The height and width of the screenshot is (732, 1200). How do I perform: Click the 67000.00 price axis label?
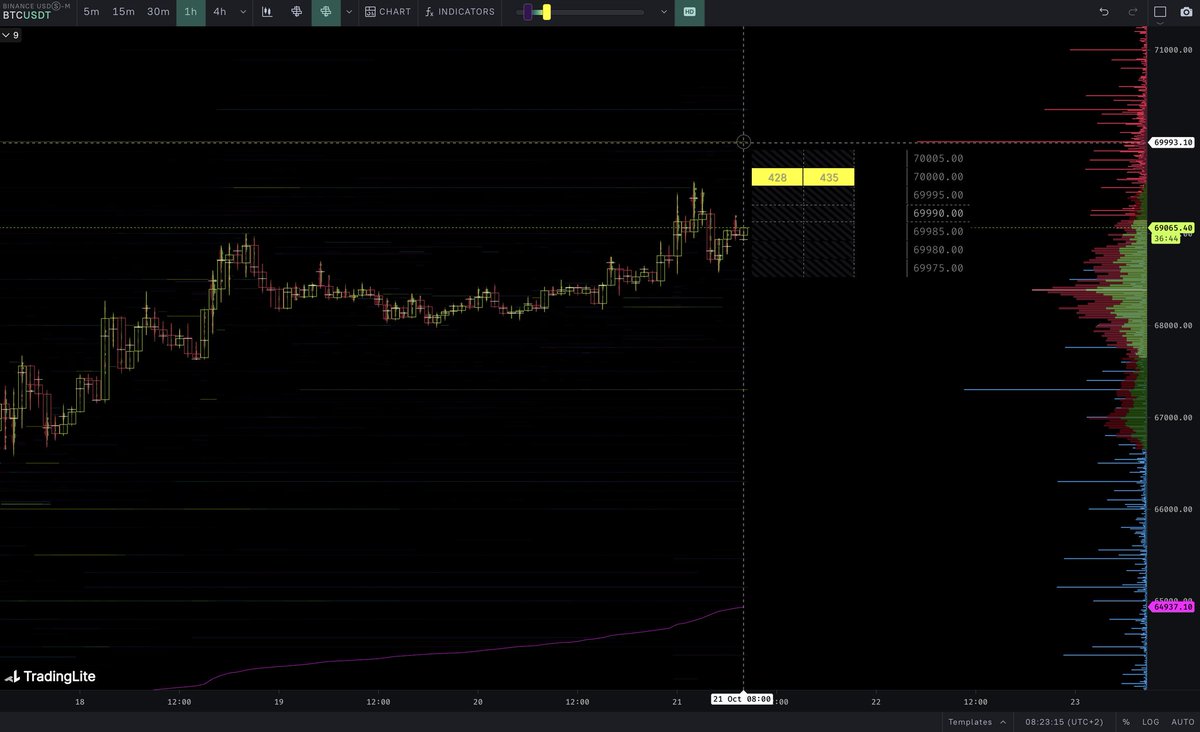[1172, 418]
